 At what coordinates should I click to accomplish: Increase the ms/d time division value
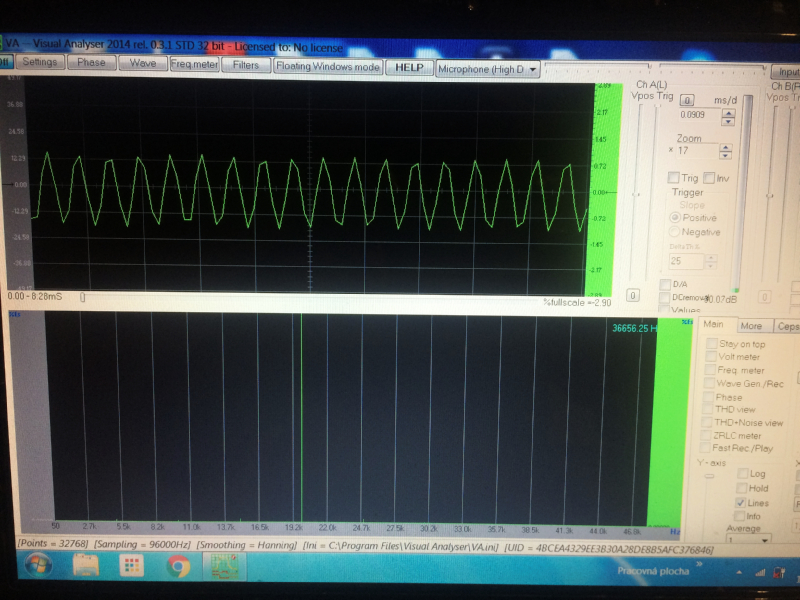[729, 113]
